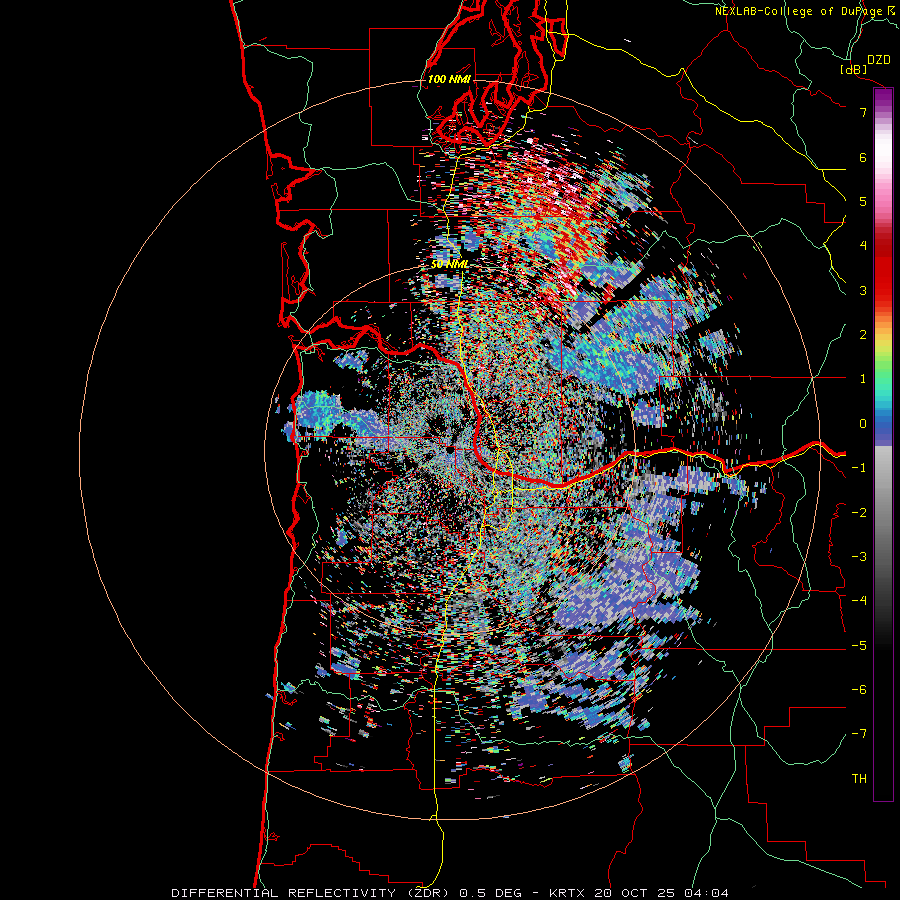
Task: Click the 50 NMI range ring label
Action: 449,265
